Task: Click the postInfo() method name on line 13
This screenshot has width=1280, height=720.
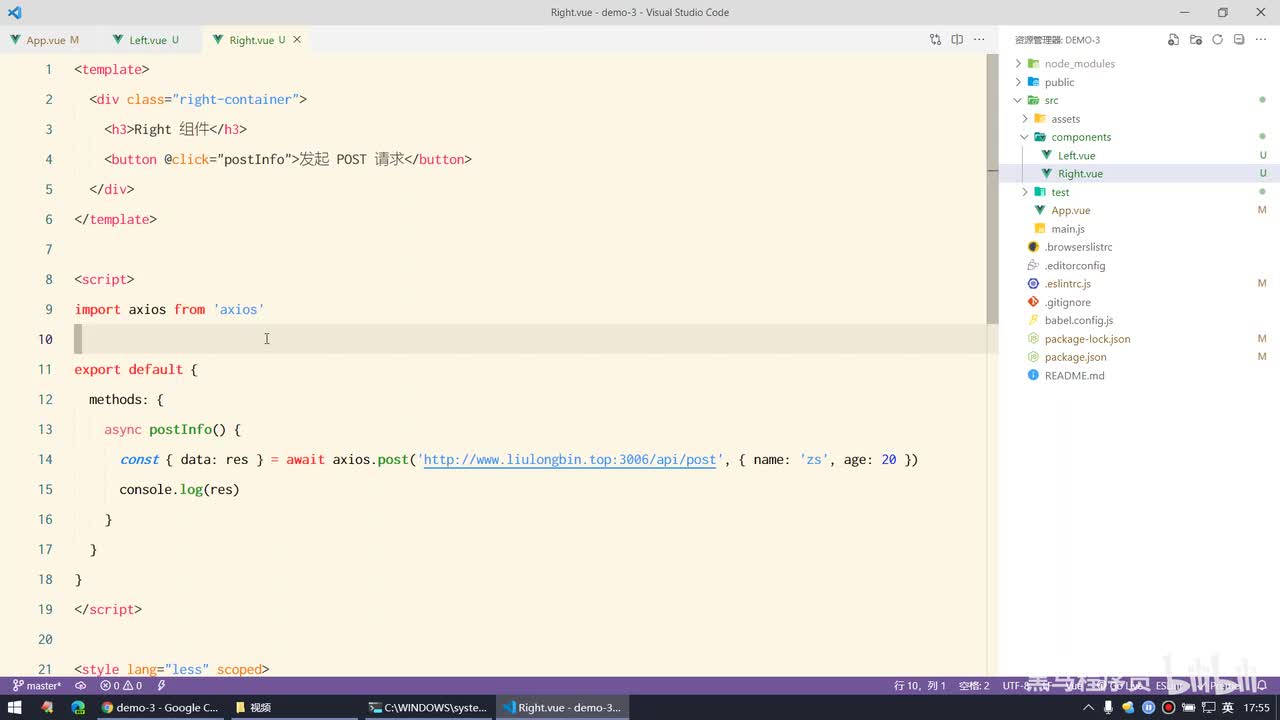Action: tap(188, 430)
